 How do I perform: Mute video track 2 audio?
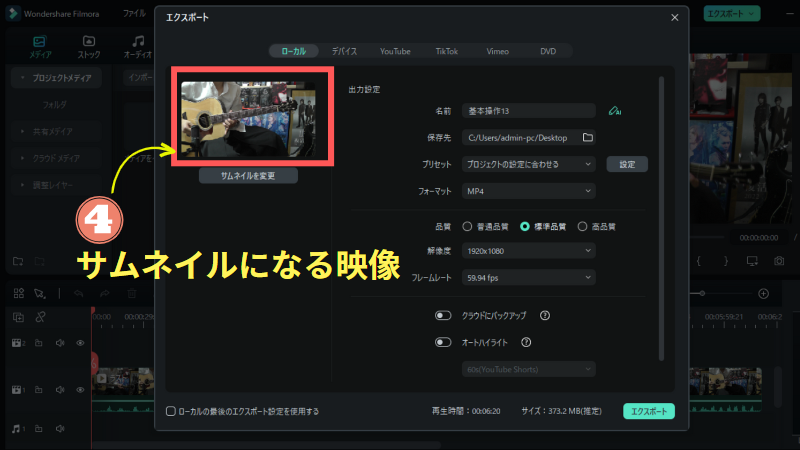[60, 343]
